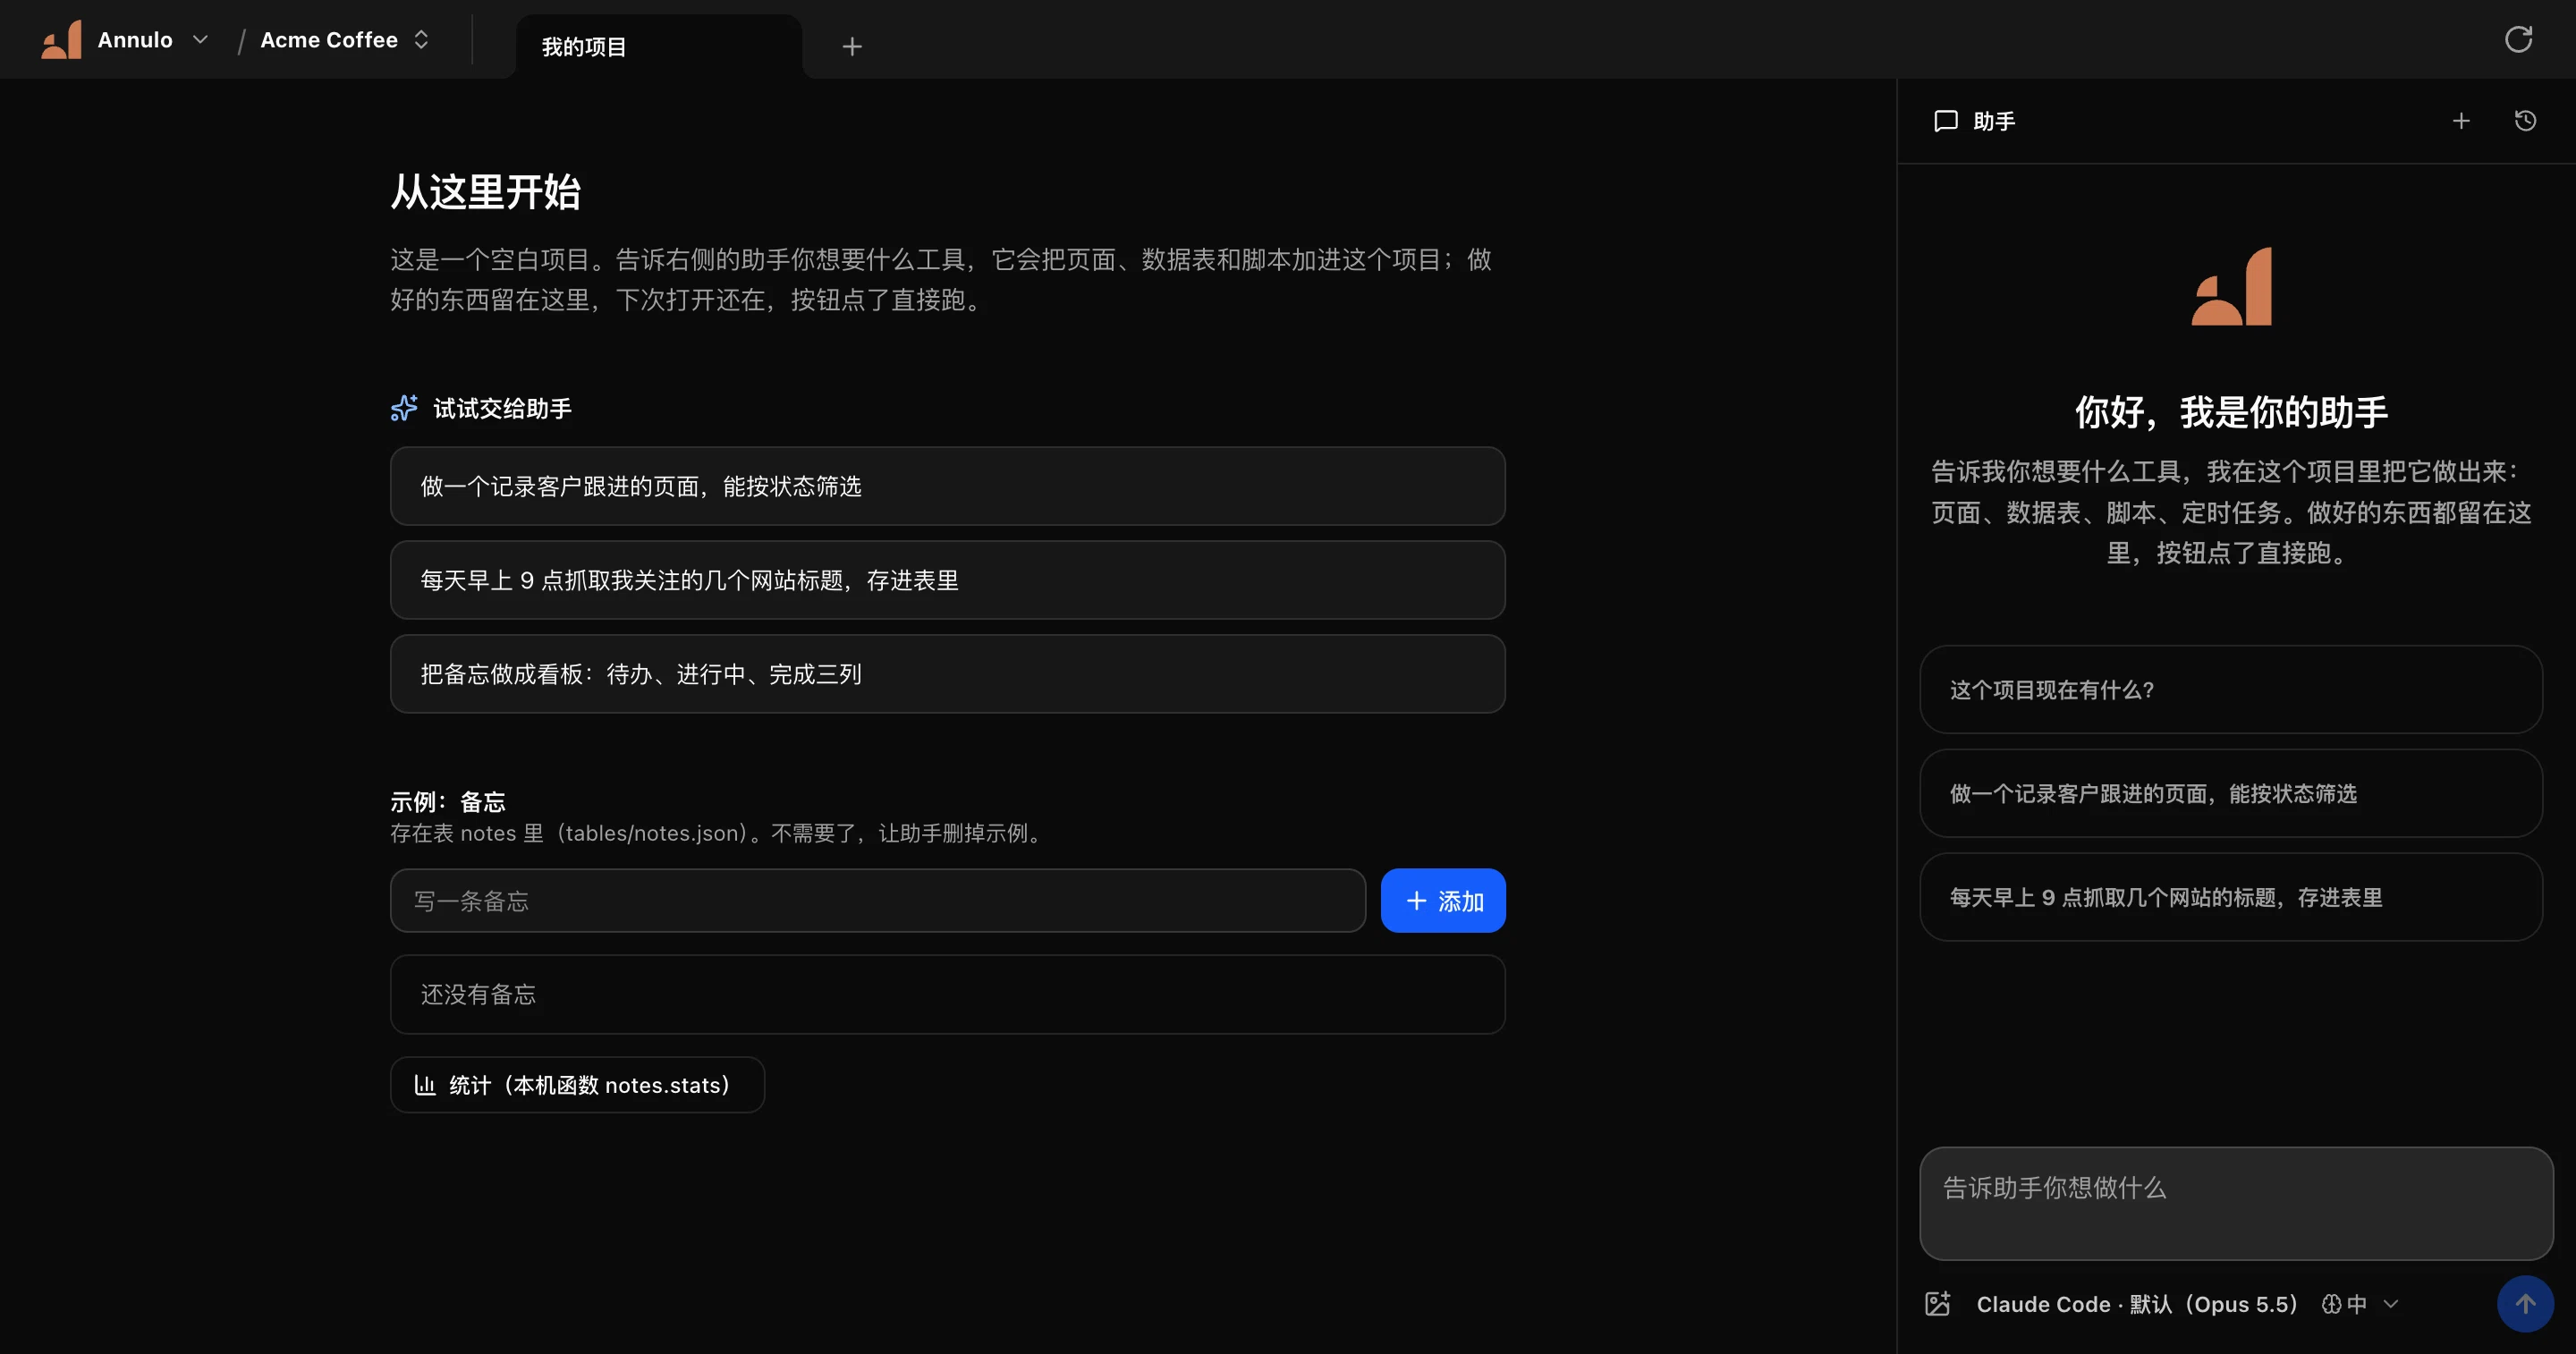Screen dimensions: 2576x1354
Task: Add a new tab with plus icon
Action: pyautogui.click(x=852, y=47)
